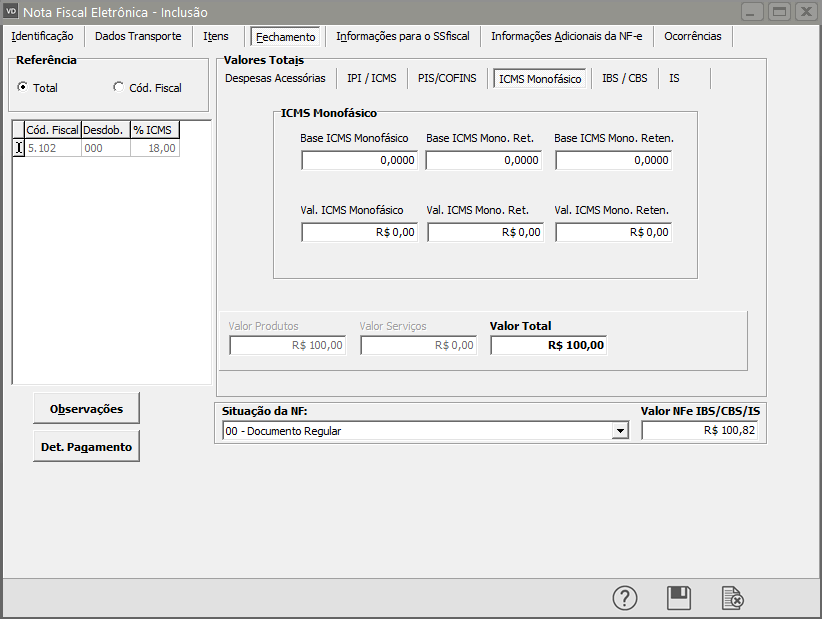Switch to the Identificação tab
822x619 pixels.
point(42,37)
